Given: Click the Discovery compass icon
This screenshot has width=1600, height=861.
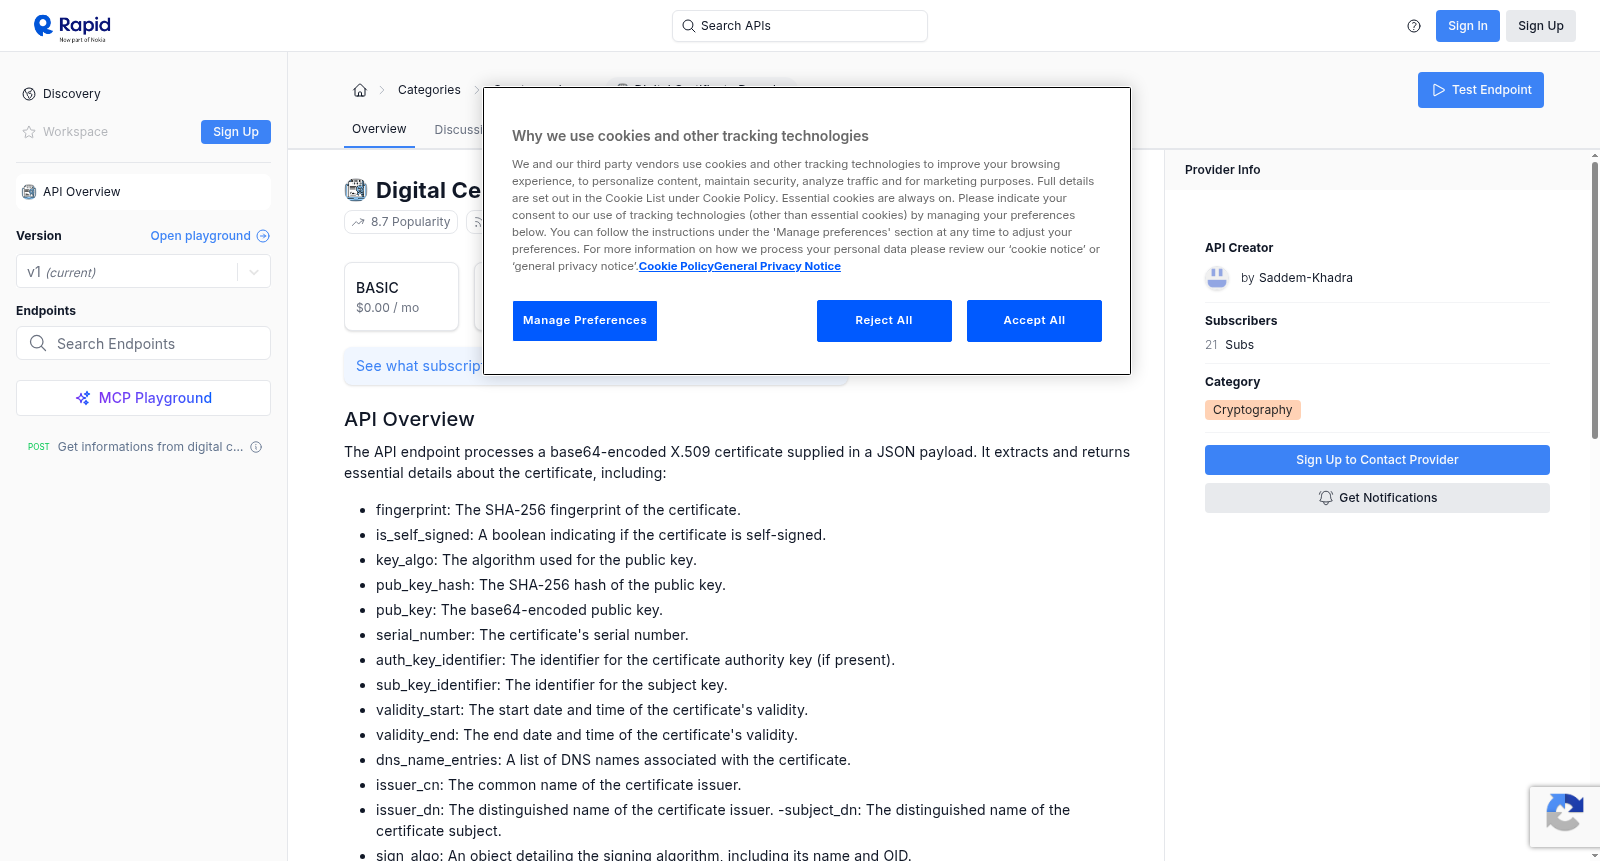Looking at the screenshot, I should coord(29,94).
